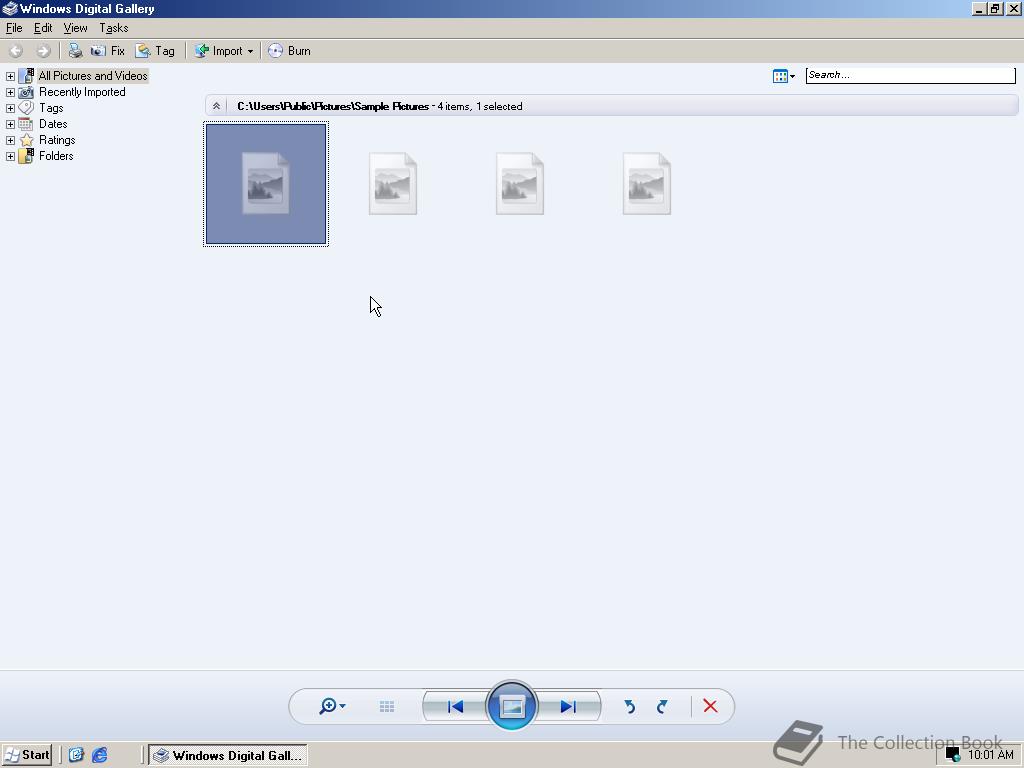Click Windows Digital Gallery taskbar button
Viewport: 1024px width, 768px height.
(229, 756)
